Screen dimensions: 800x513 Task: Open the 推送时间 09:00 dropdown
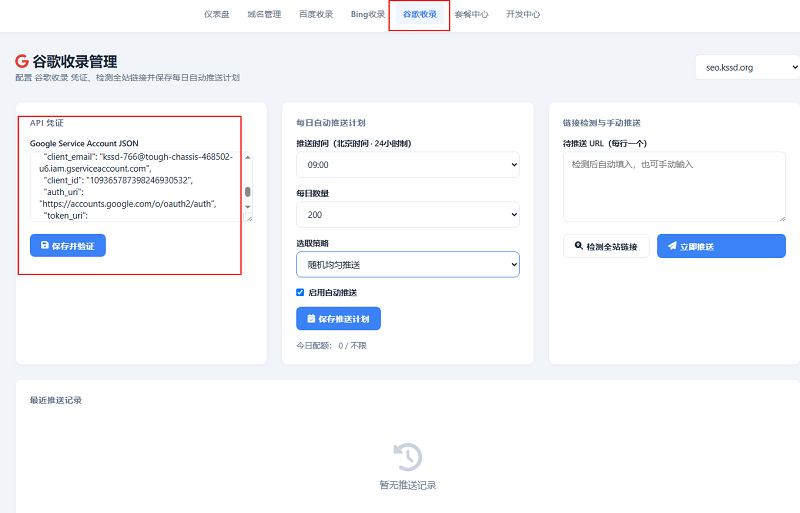408,165
